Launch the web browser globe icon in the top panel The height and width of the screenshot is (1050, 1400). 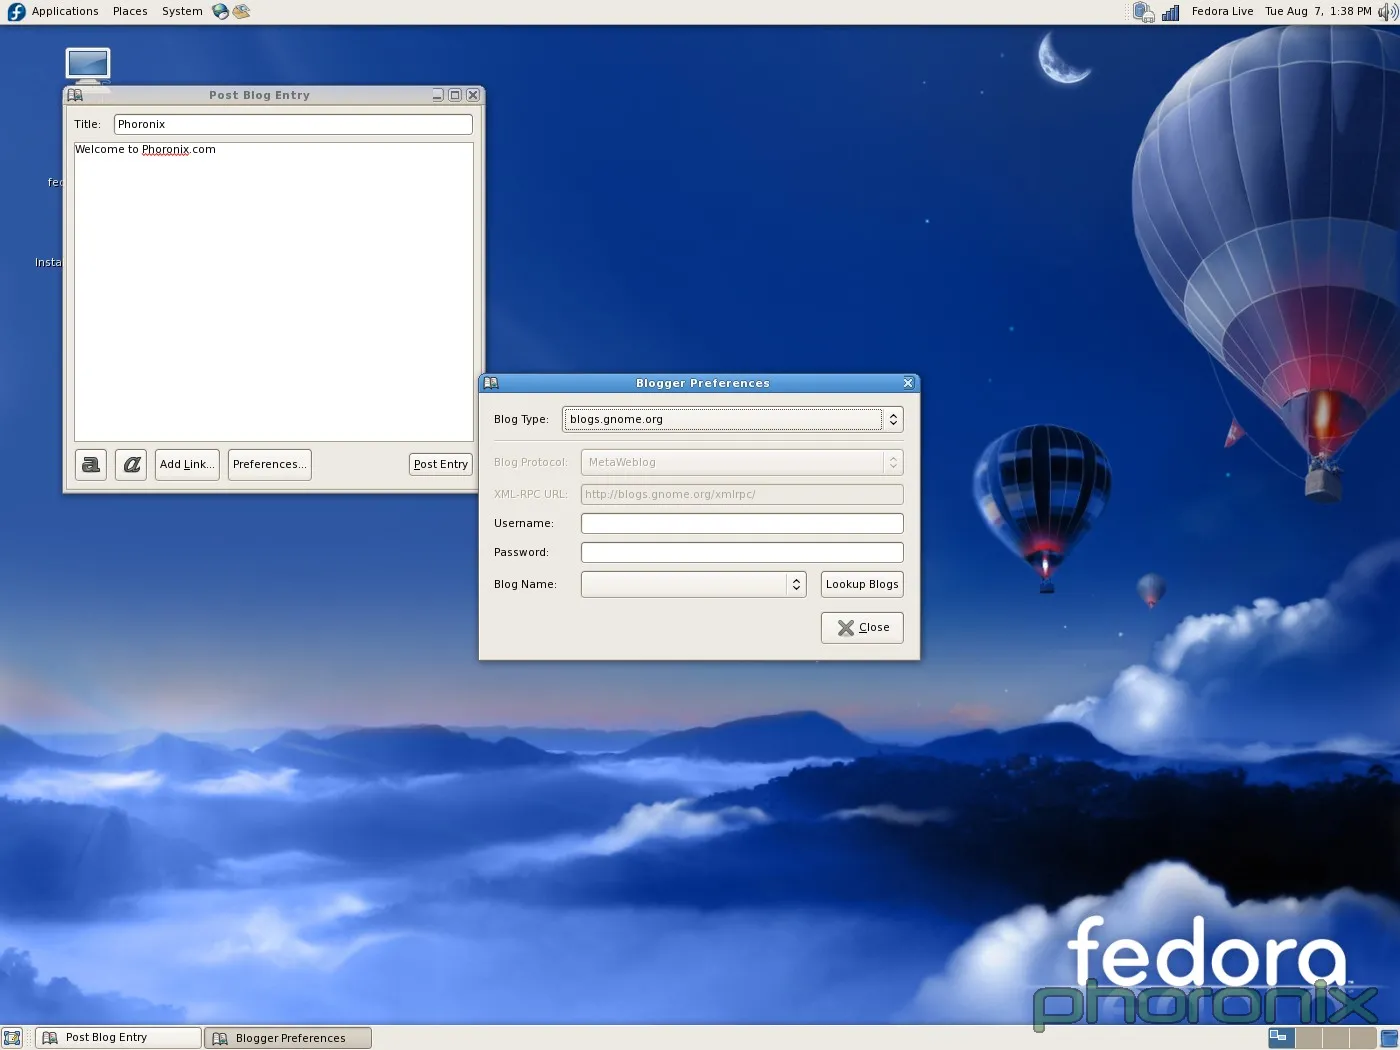click(x=221, y=11)
